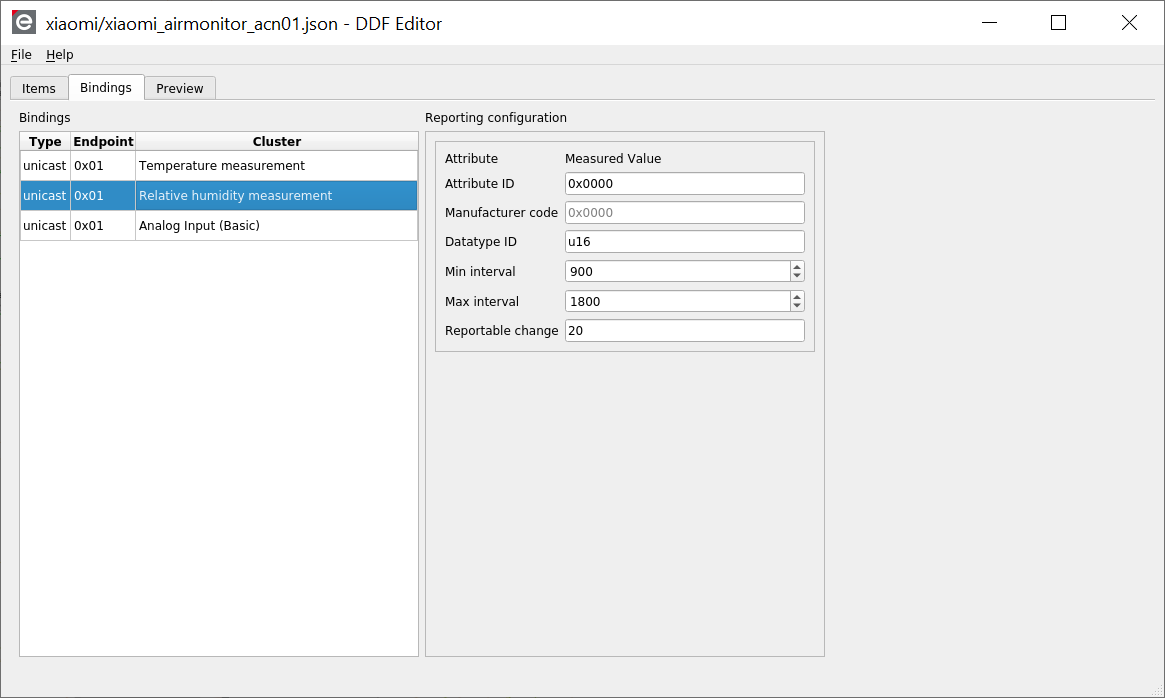Click the Cluster column header
Viewport: 1165px width, 698px height.
[x=276, y=142]
